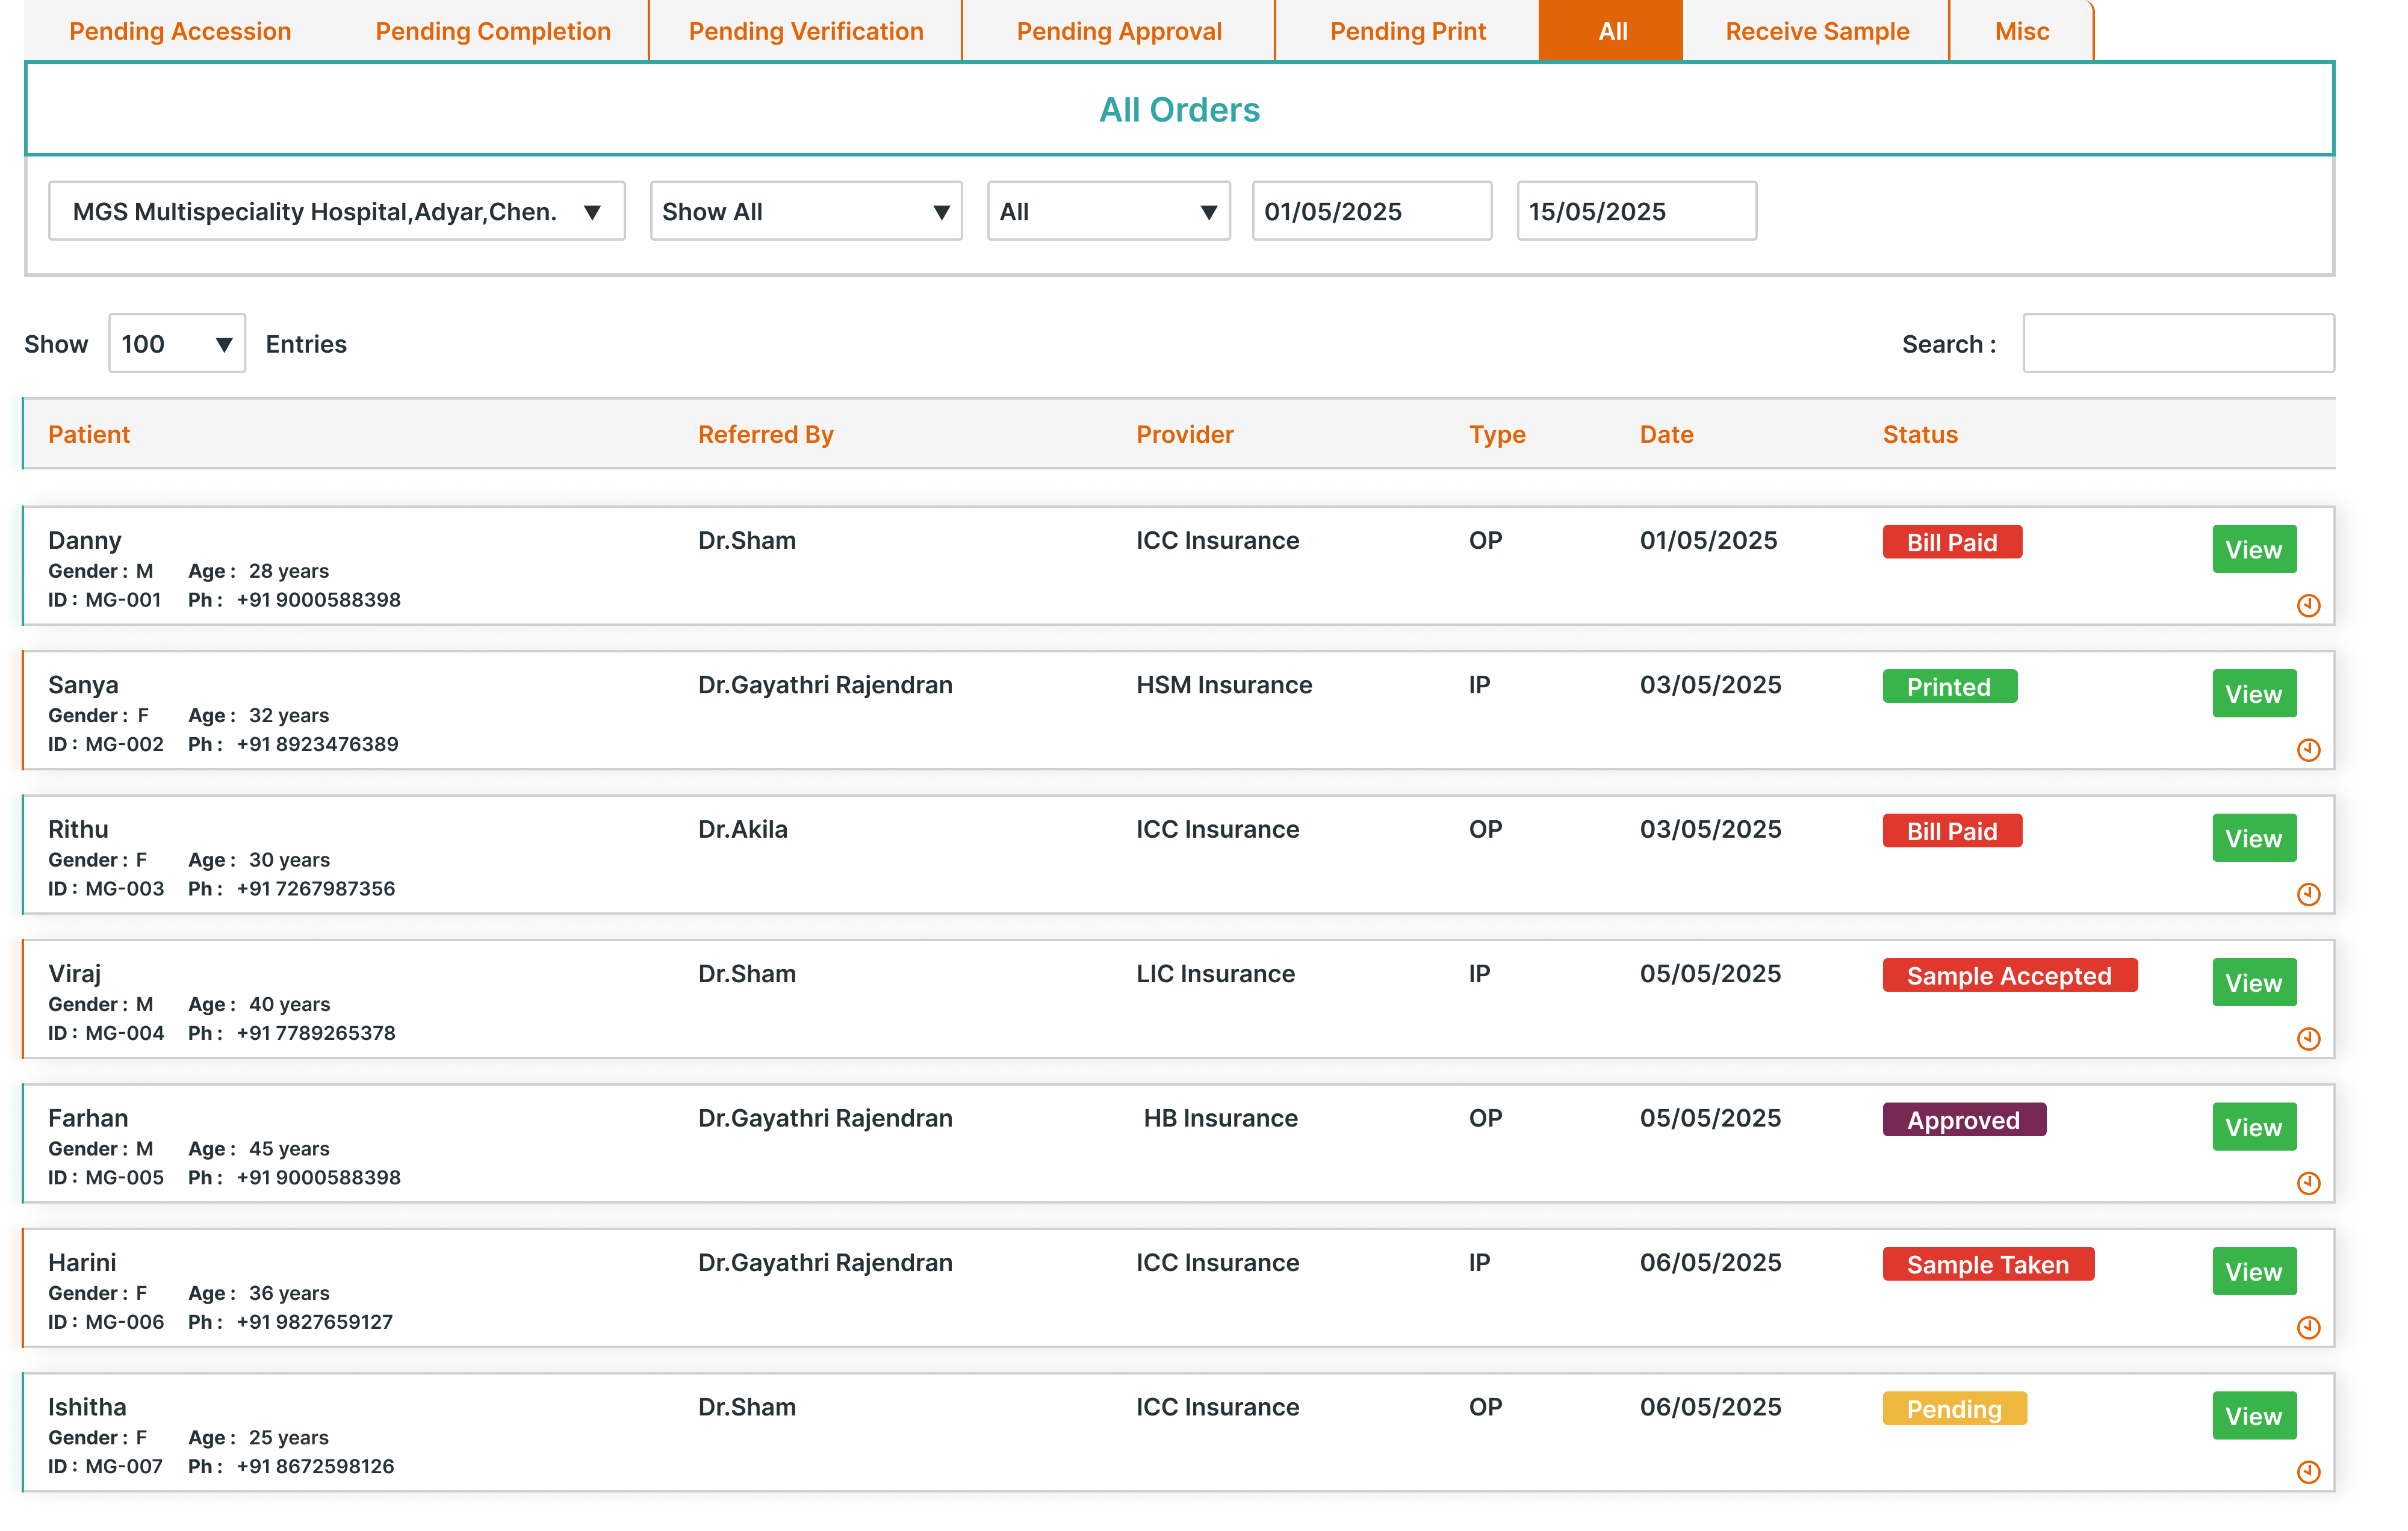The image size is (2408, 1531).
Task: Open the entries count dropdown showing 100
Action: tap(176, 344)
